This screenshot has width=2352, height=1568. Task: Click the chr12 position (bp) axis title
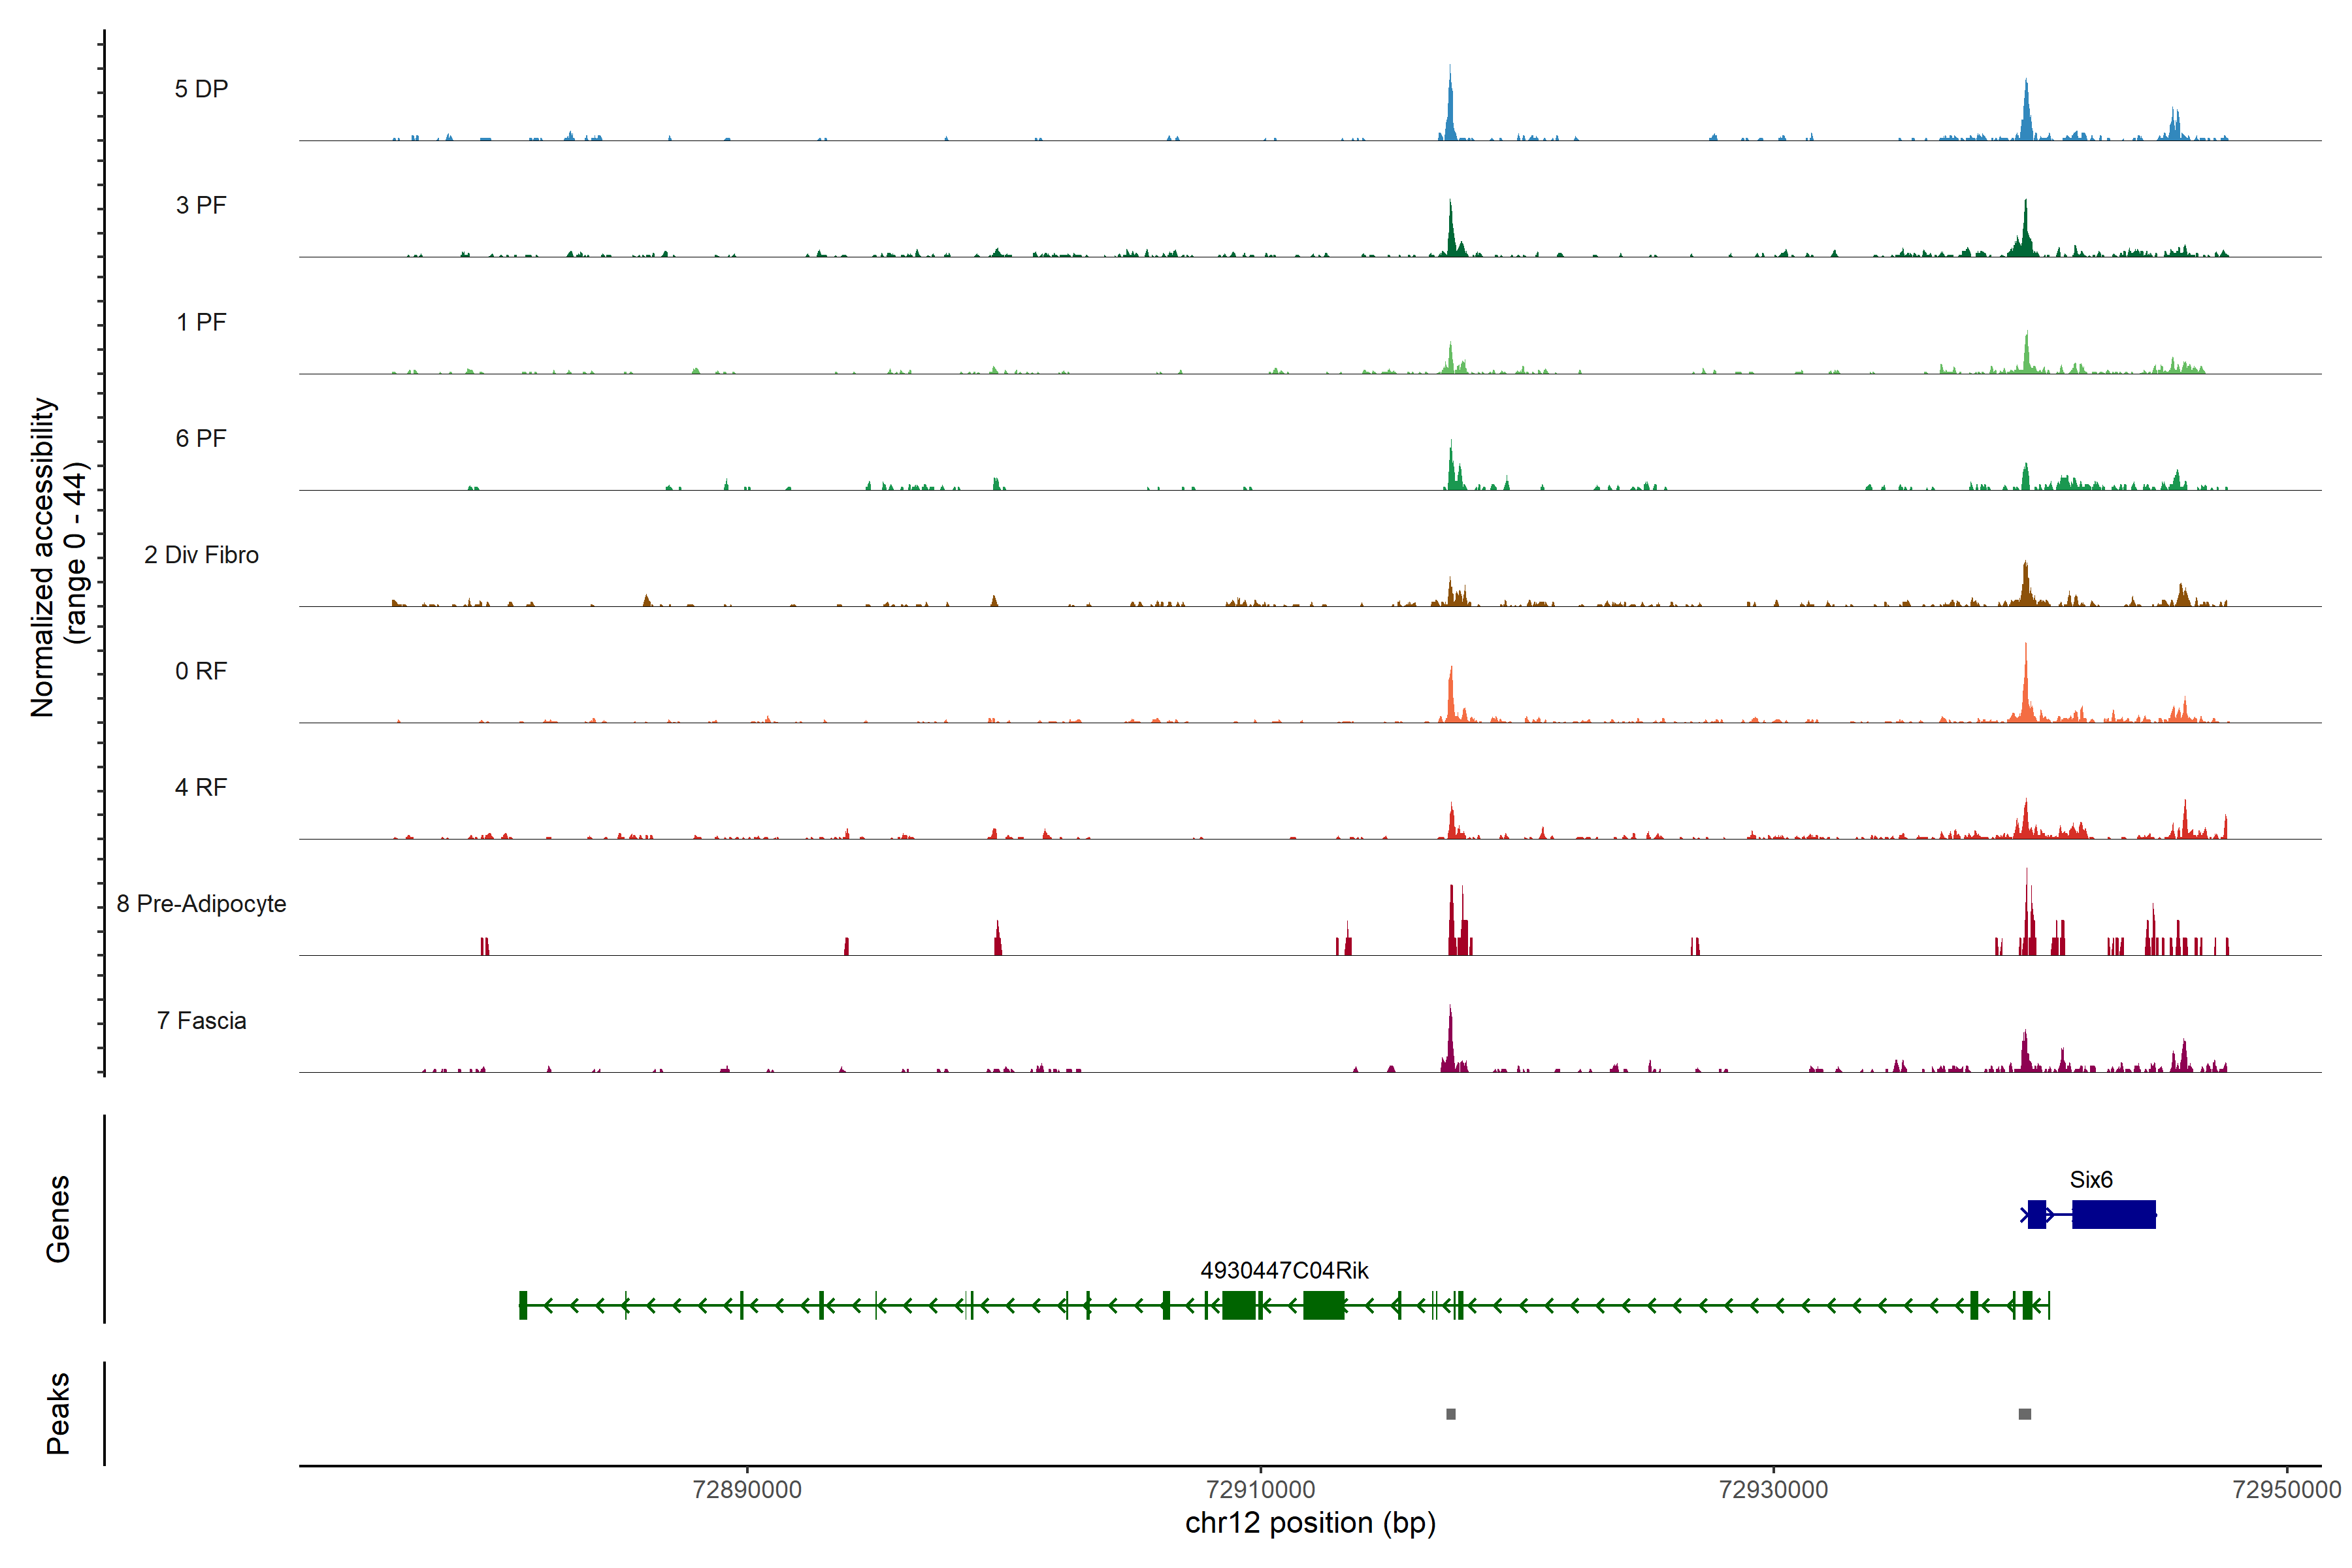coord(1310,1523)
